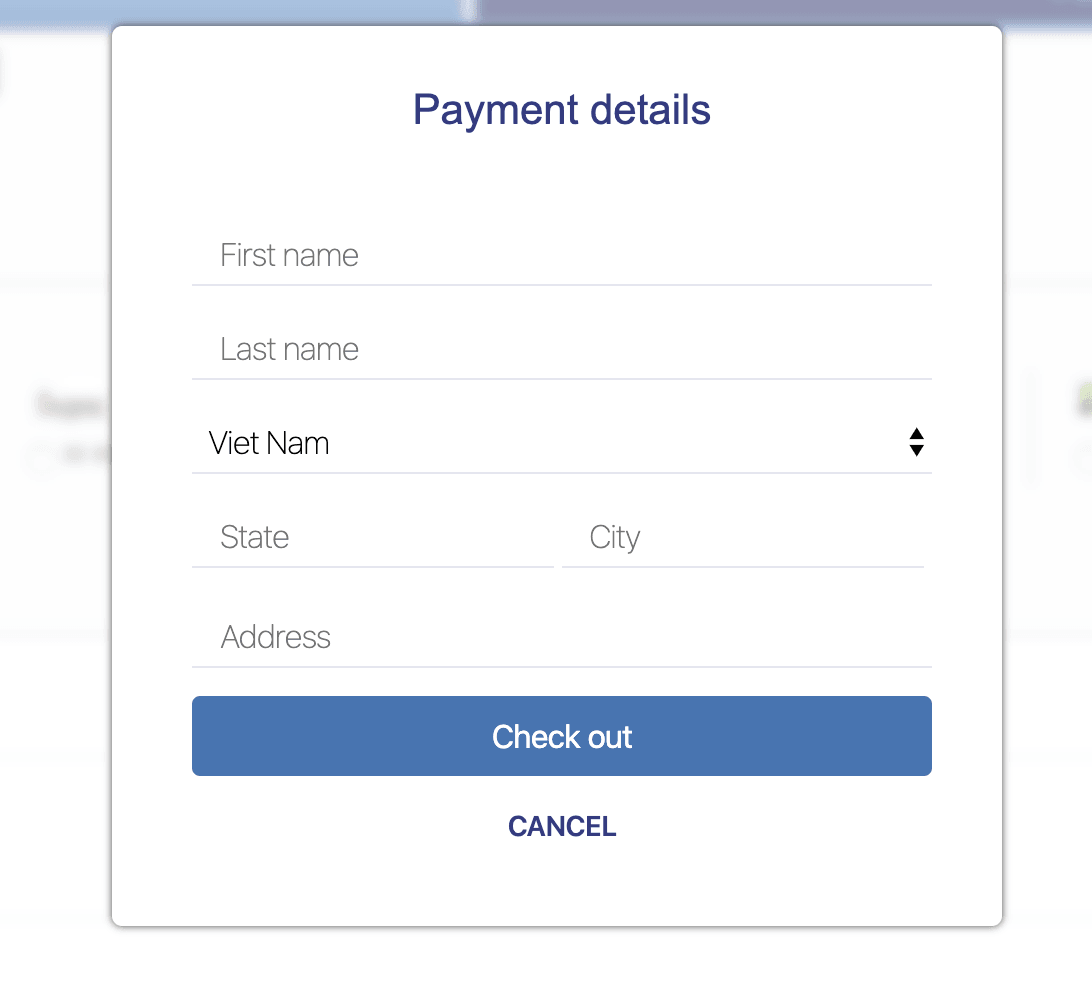Click into the City field
1092x992 pixels.
click(742, 537)
